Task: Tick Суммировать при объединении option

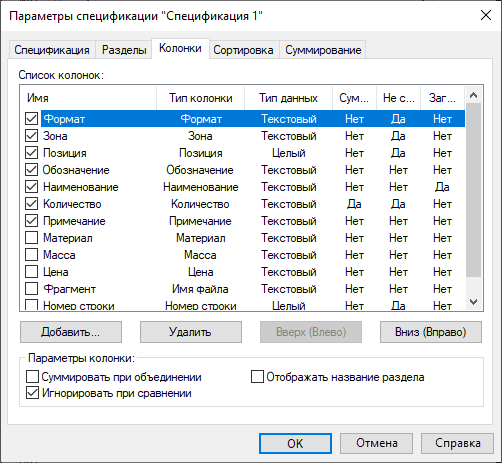Action: click(x=32, y=377)
